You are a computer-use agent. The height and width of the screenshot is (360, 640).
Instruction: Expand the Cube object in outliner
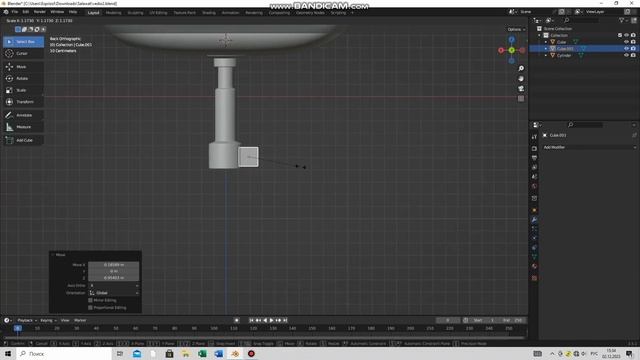click(x=546, y=42)
